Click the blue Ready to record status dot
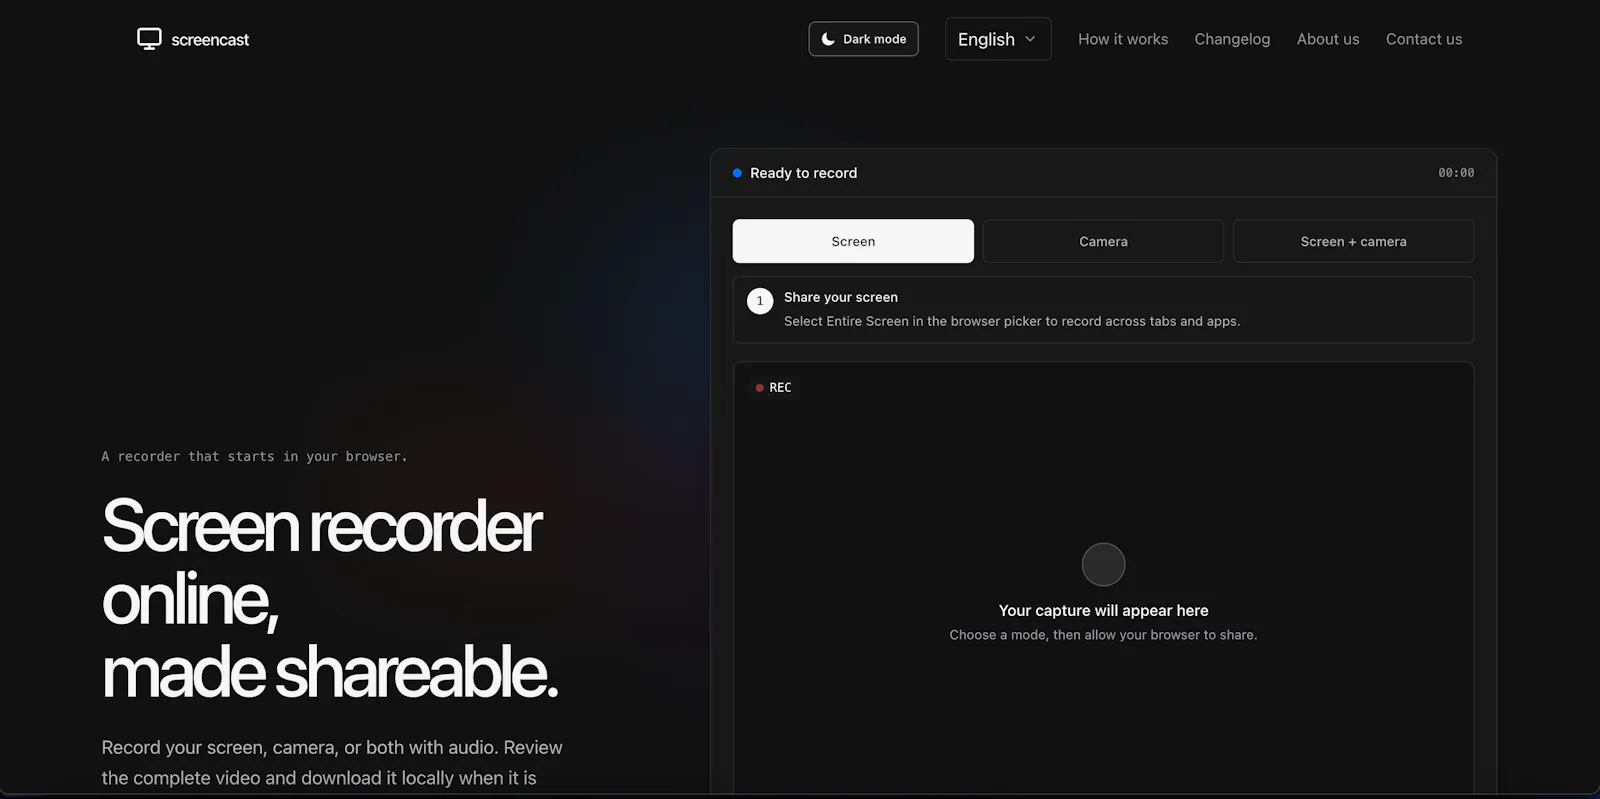The image size is (1600, 799). click(x=737, y=173)
